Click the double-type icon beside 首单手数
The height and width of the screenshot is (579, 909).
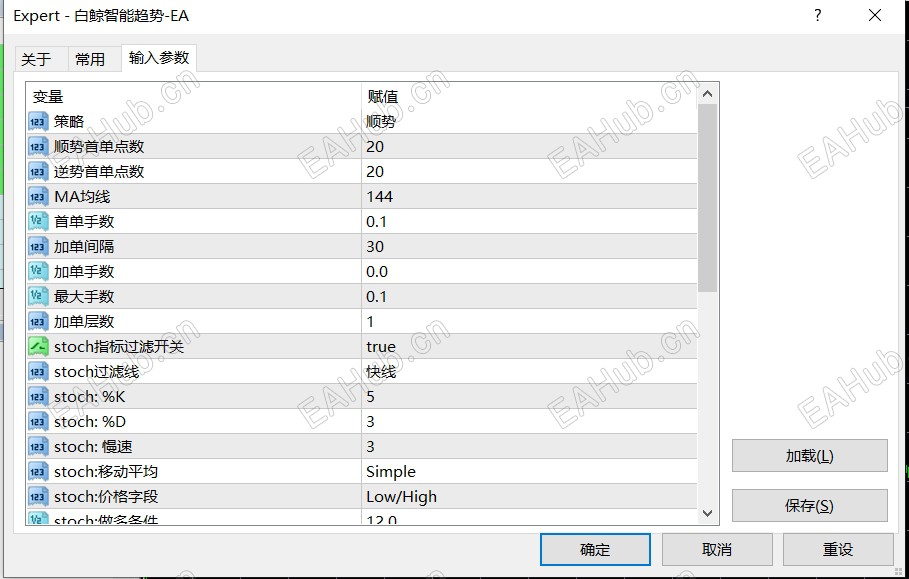(x=38, y=221)
